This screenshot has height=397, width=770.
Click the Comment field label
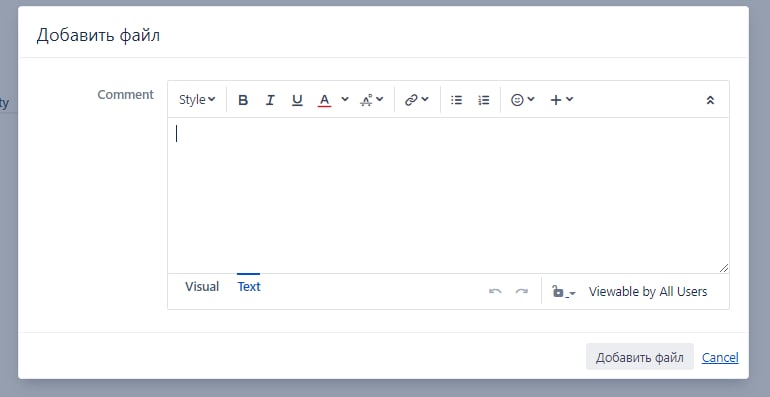pos(125,94)
